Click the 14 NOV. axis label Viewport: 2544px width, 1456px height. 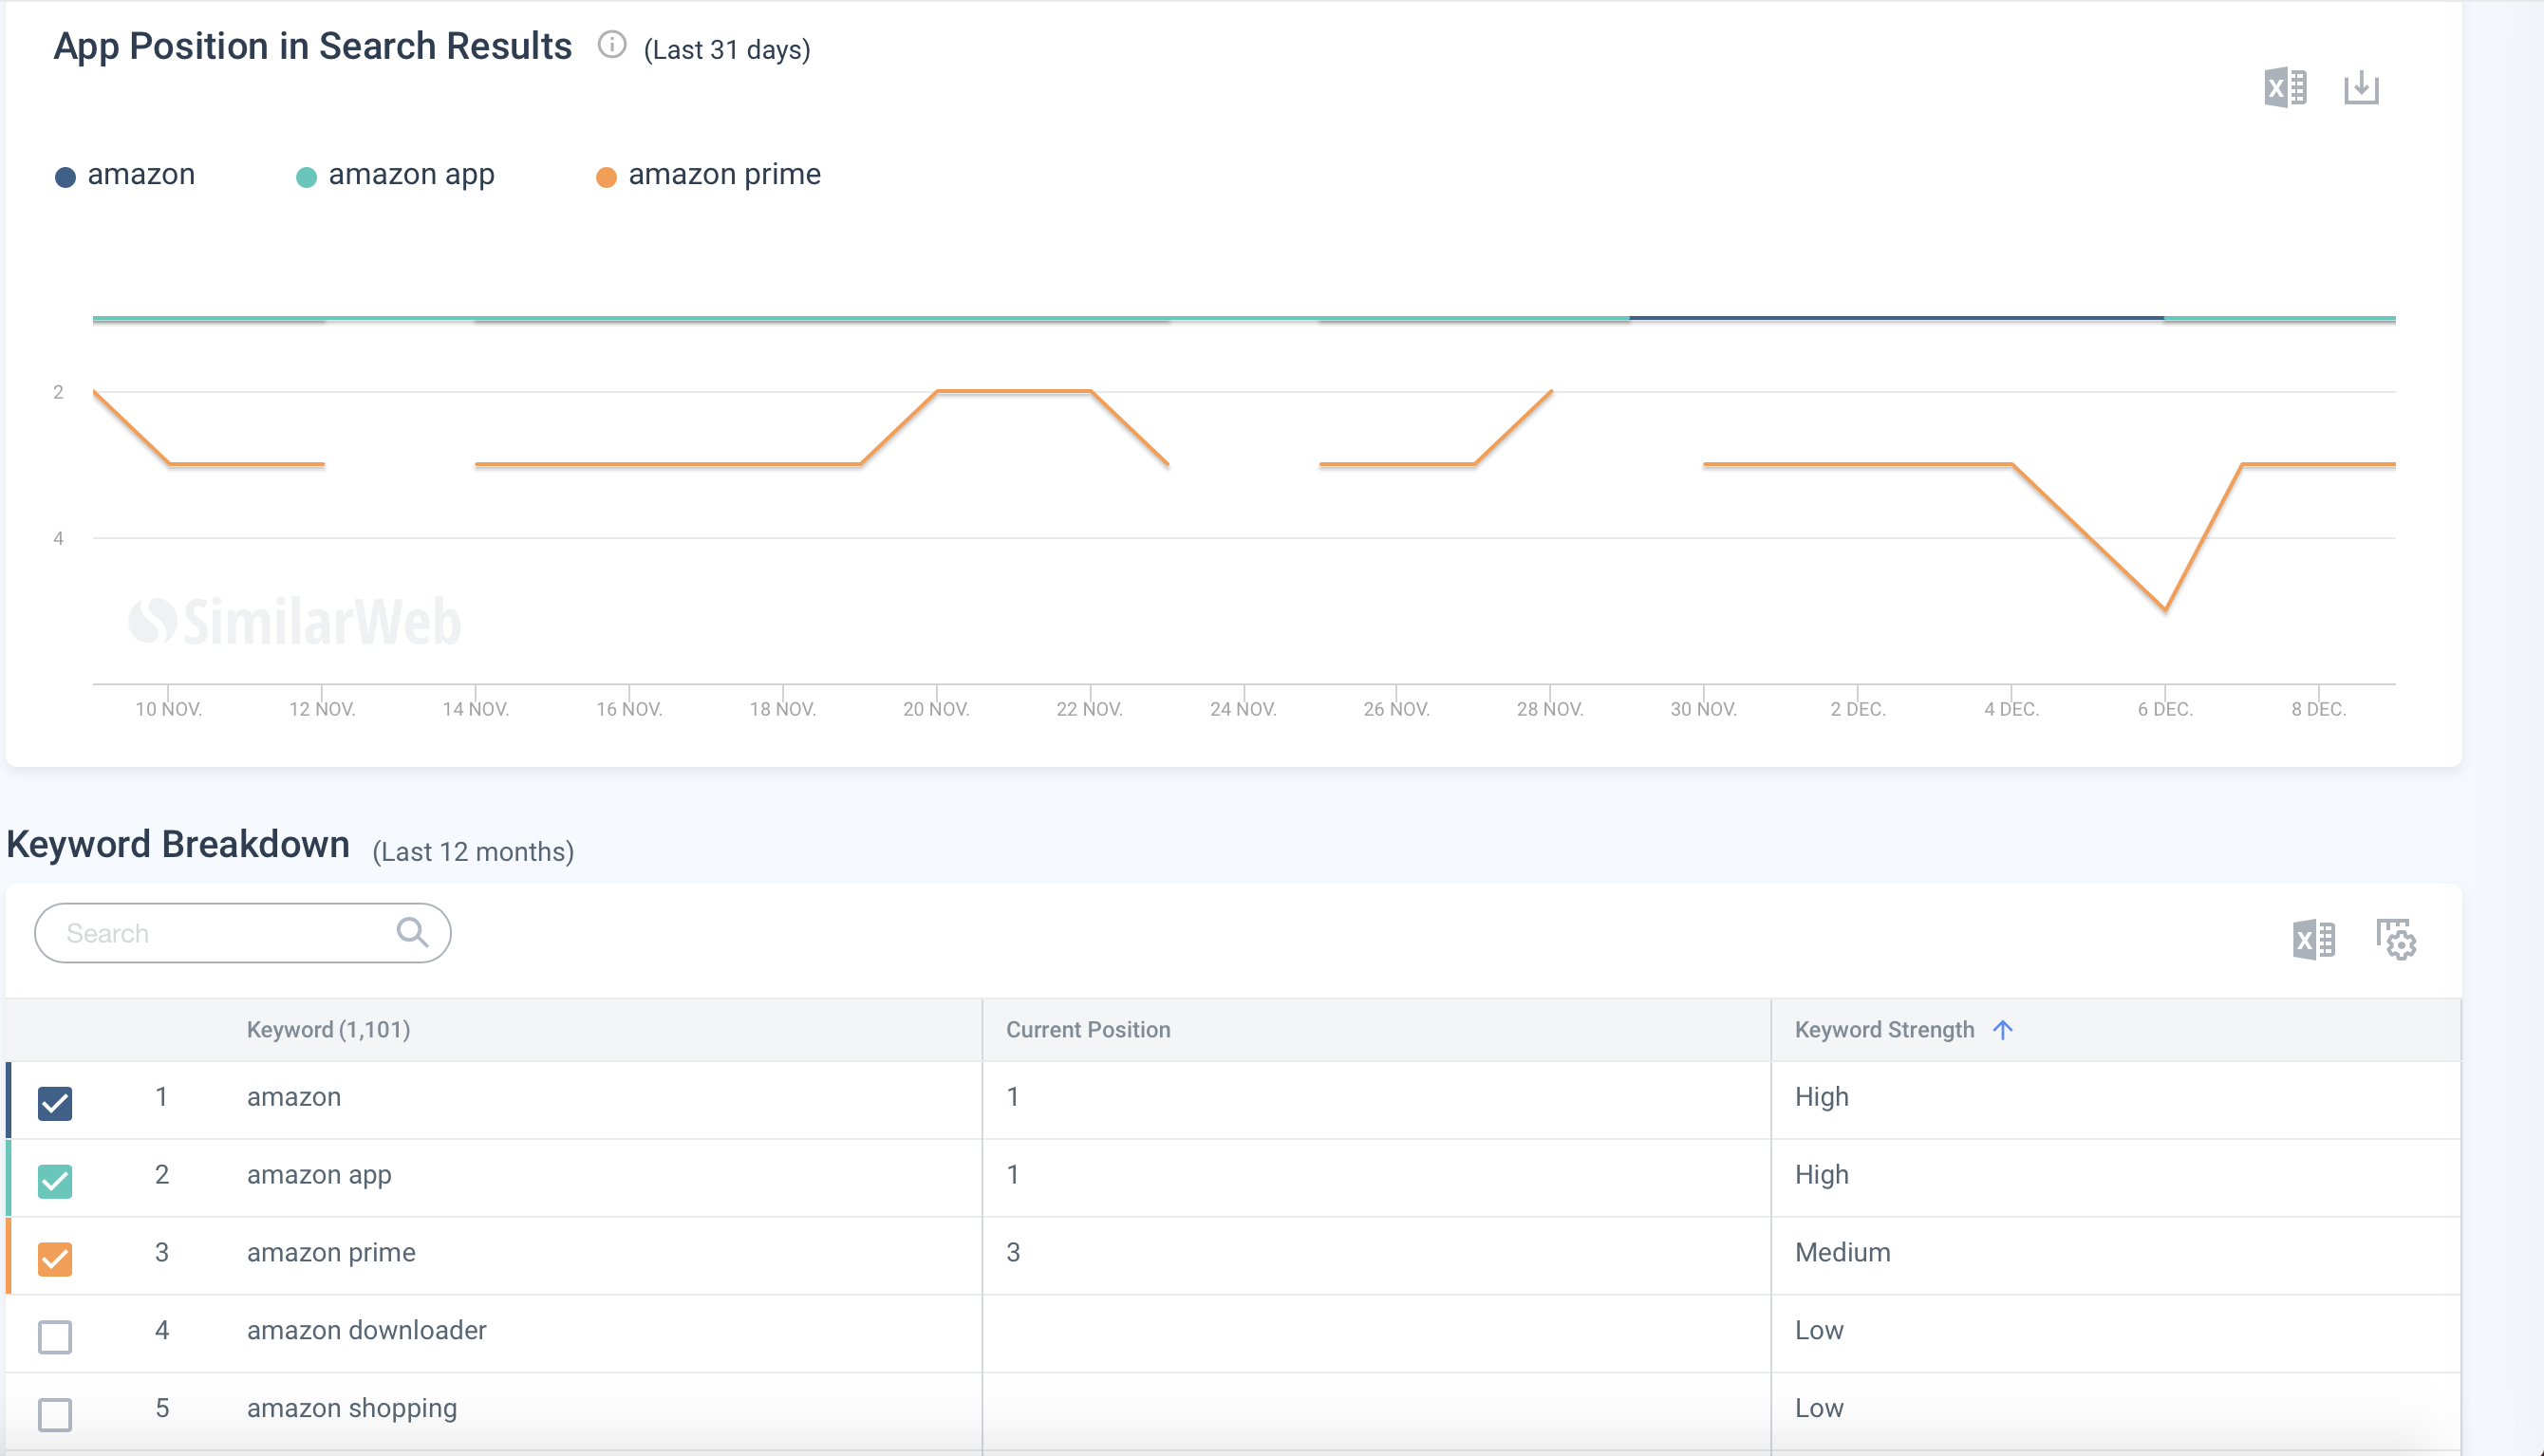[475, 709]
